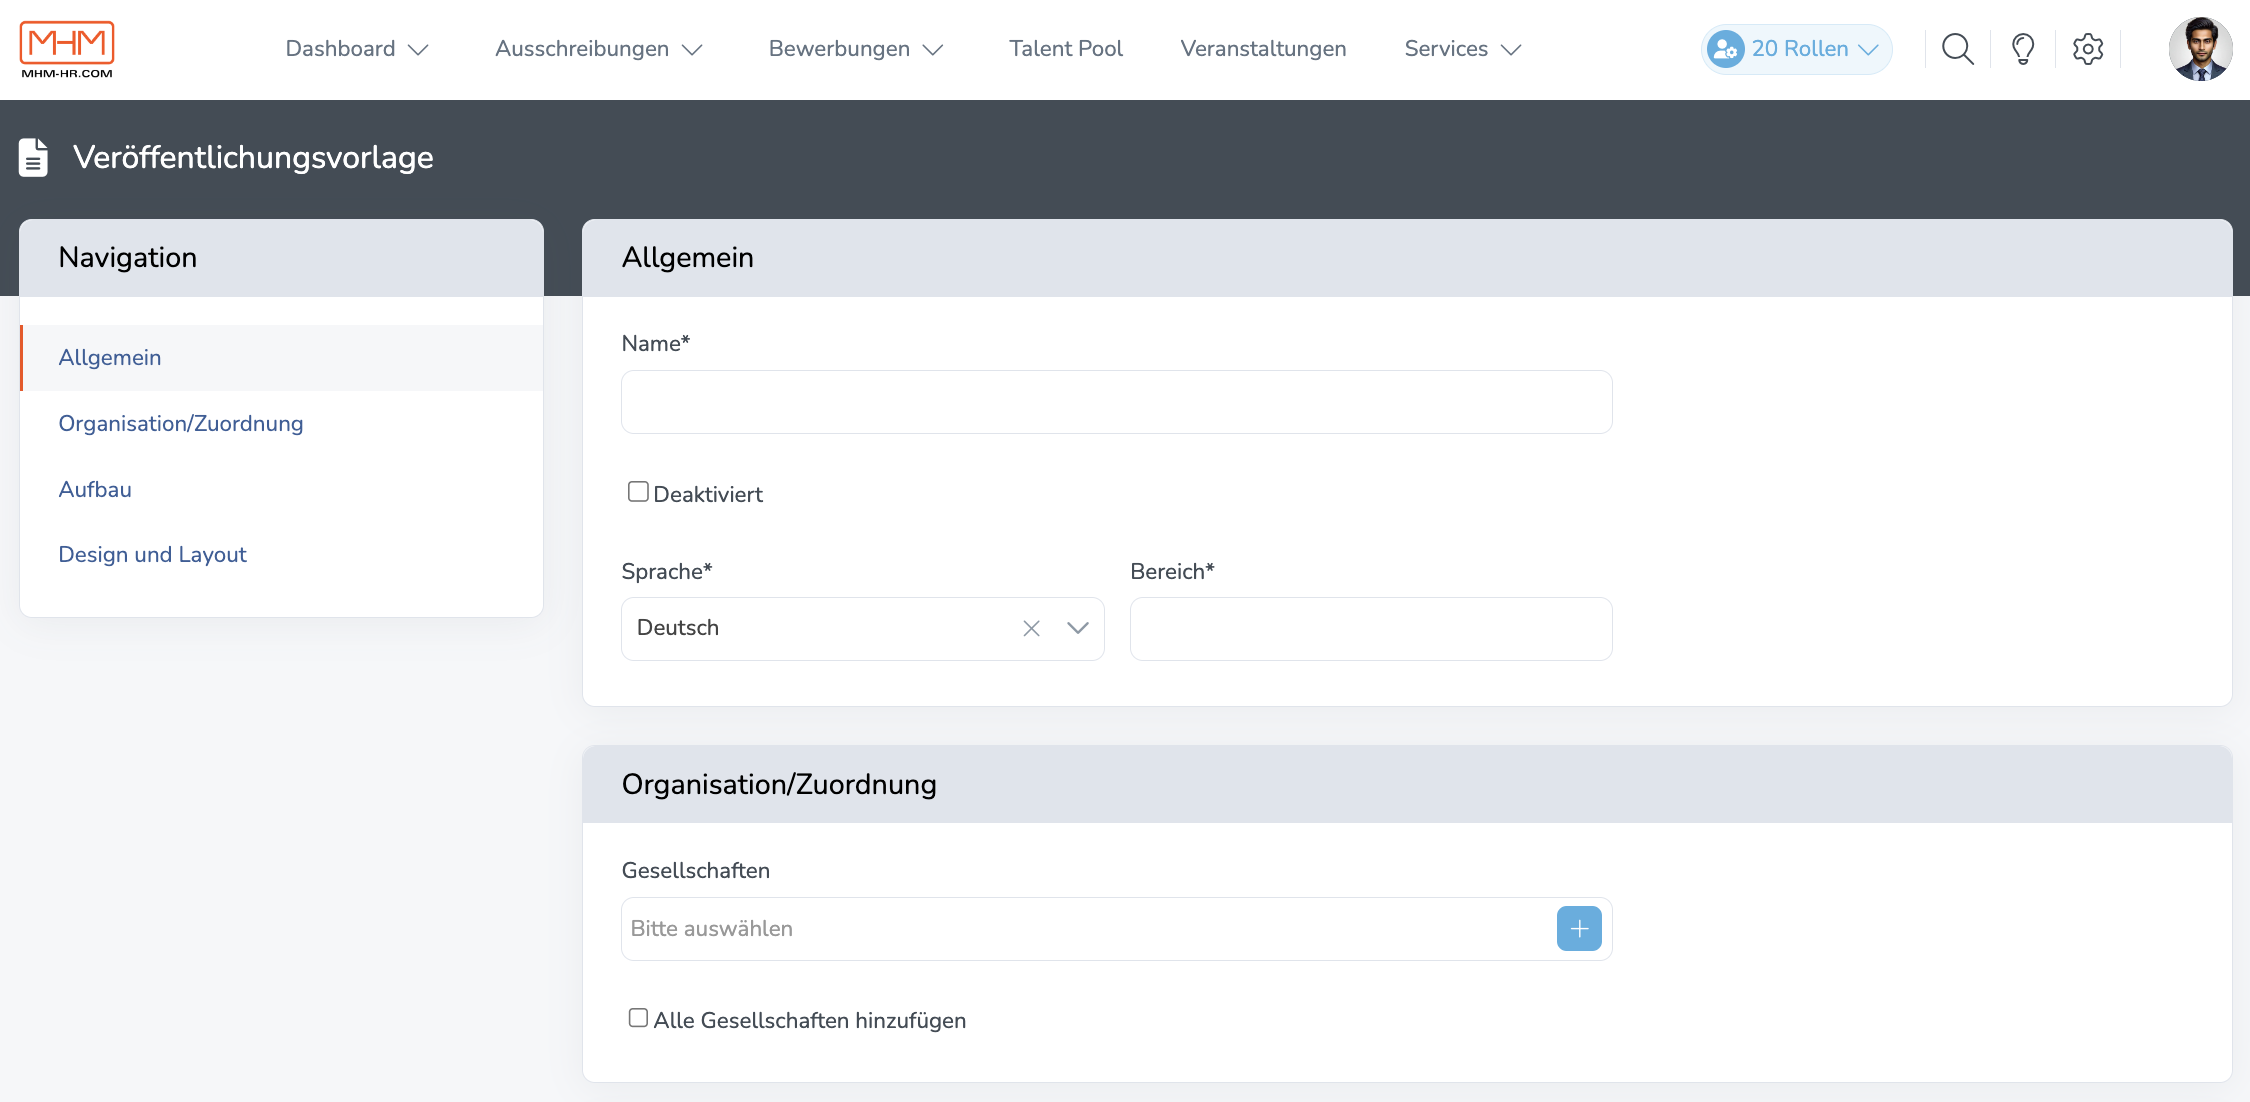The height and width of the screenshot is (1102, 2250).
Task: Click the lightbulb help icon
Action: (2023, 49)
